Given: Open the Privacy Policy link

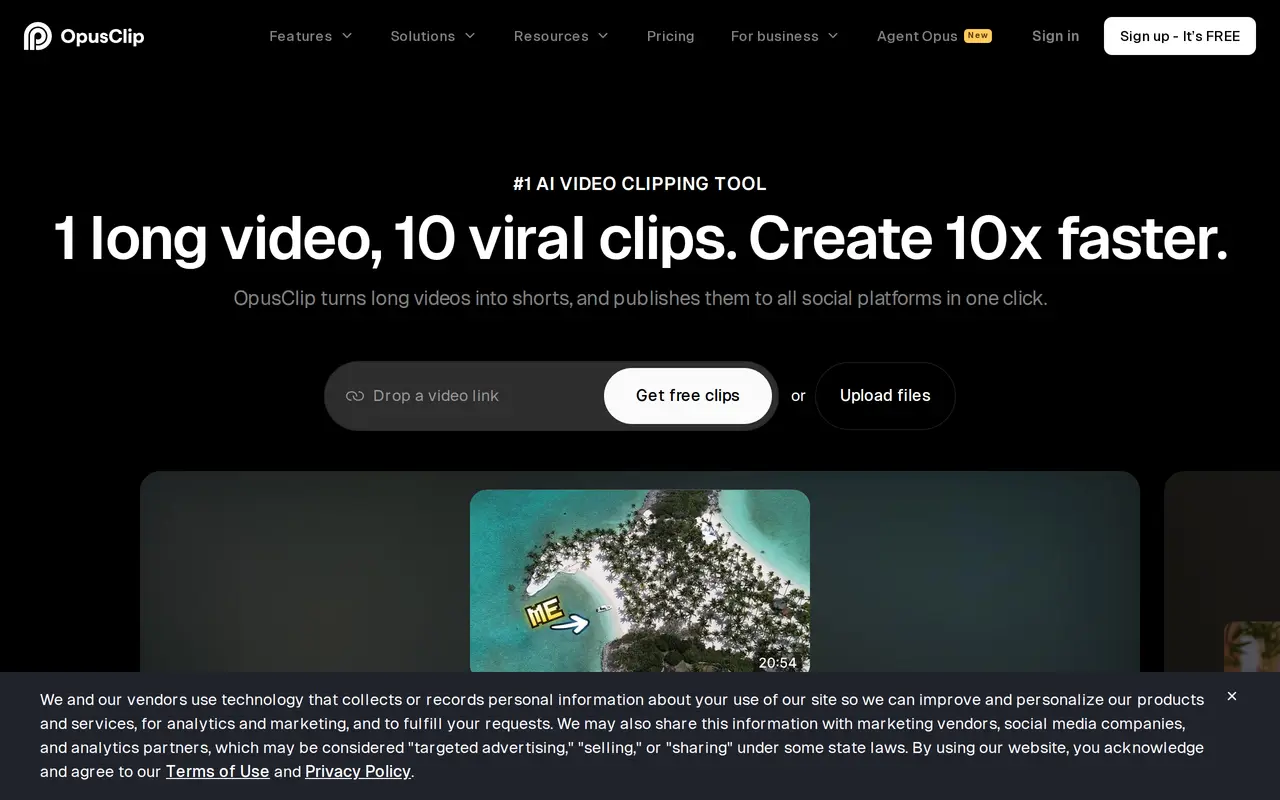Looking at the screenshot, I should [358, 771].
